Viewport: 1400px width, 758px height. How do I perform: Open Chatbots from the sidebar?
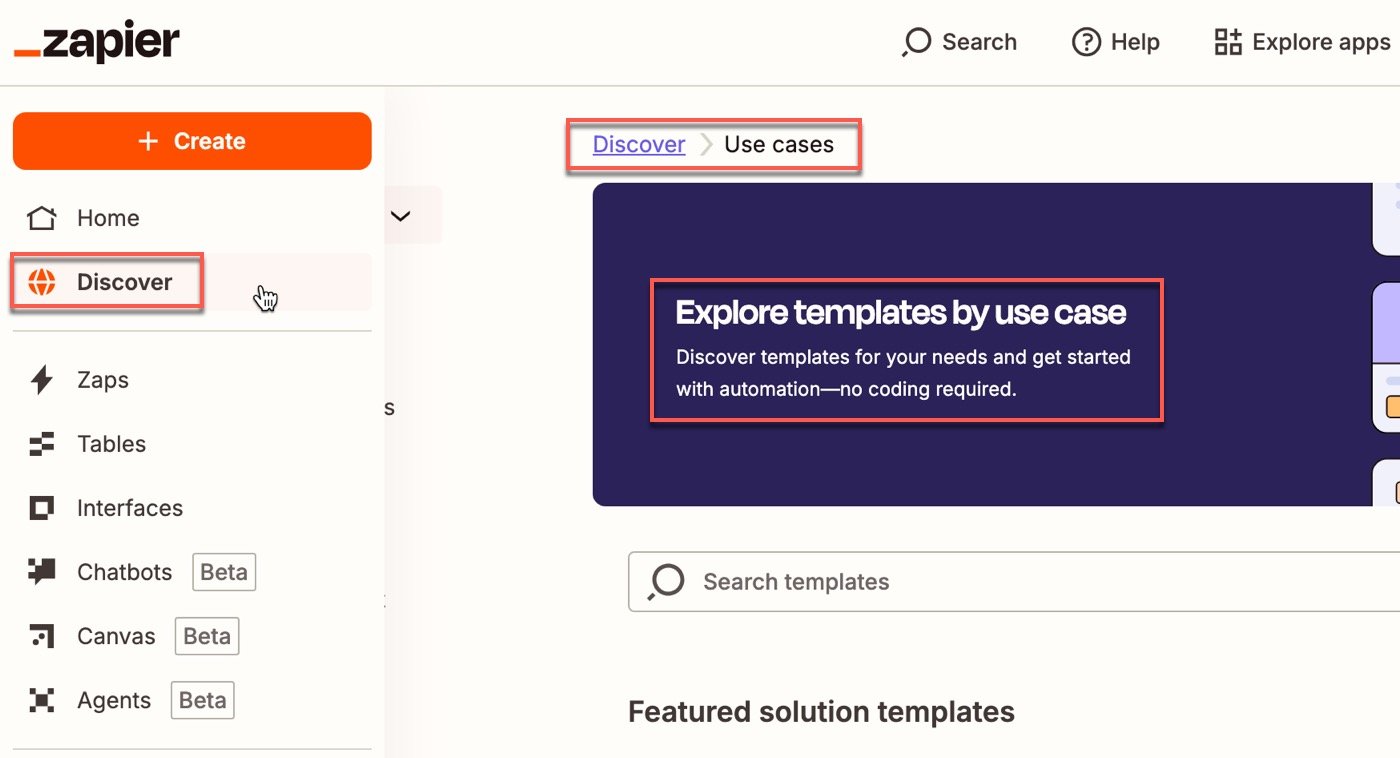pyautogui.click(x=192, y=572)
